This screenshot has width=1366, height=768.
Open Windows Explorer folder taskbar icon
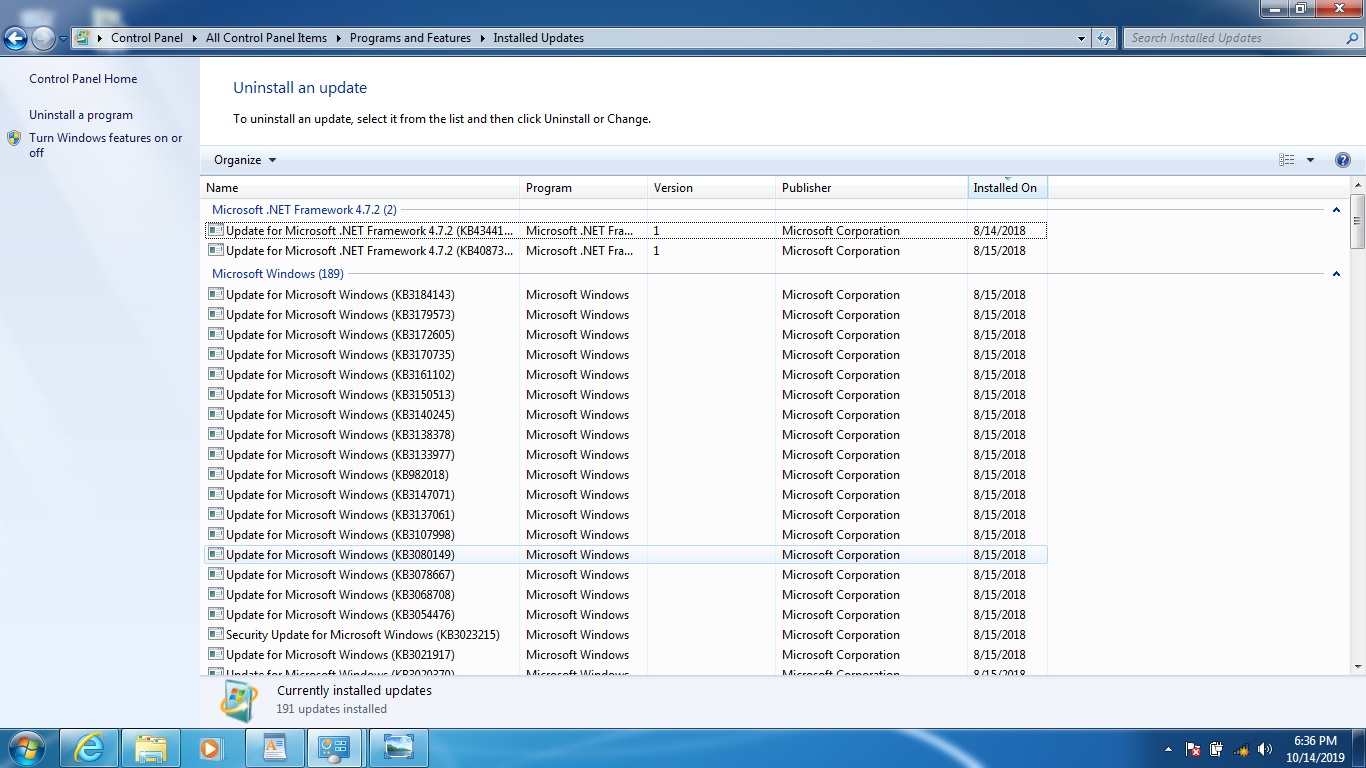(x=151, y=747)
